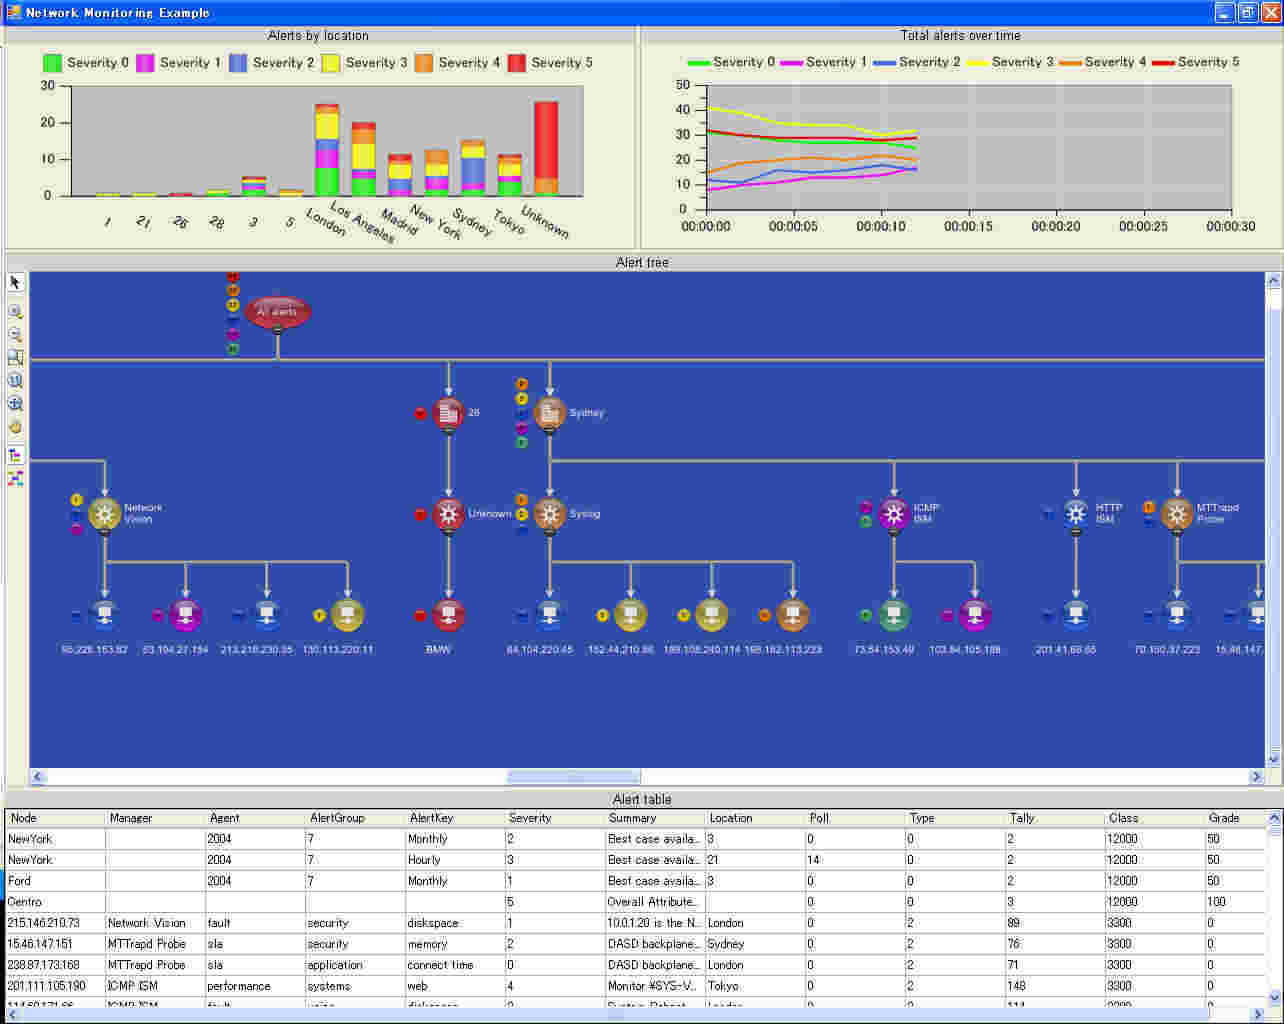Fit the alert tree to view

15,404
